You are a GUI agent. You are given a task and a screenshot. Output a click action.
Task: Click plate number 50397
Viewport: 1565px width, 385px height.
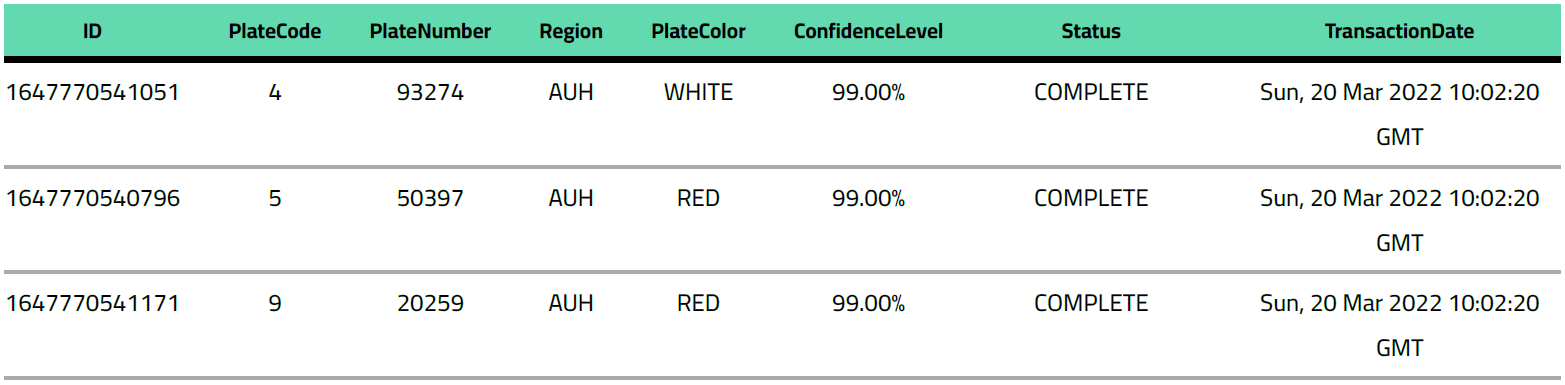tap(430, 199)
